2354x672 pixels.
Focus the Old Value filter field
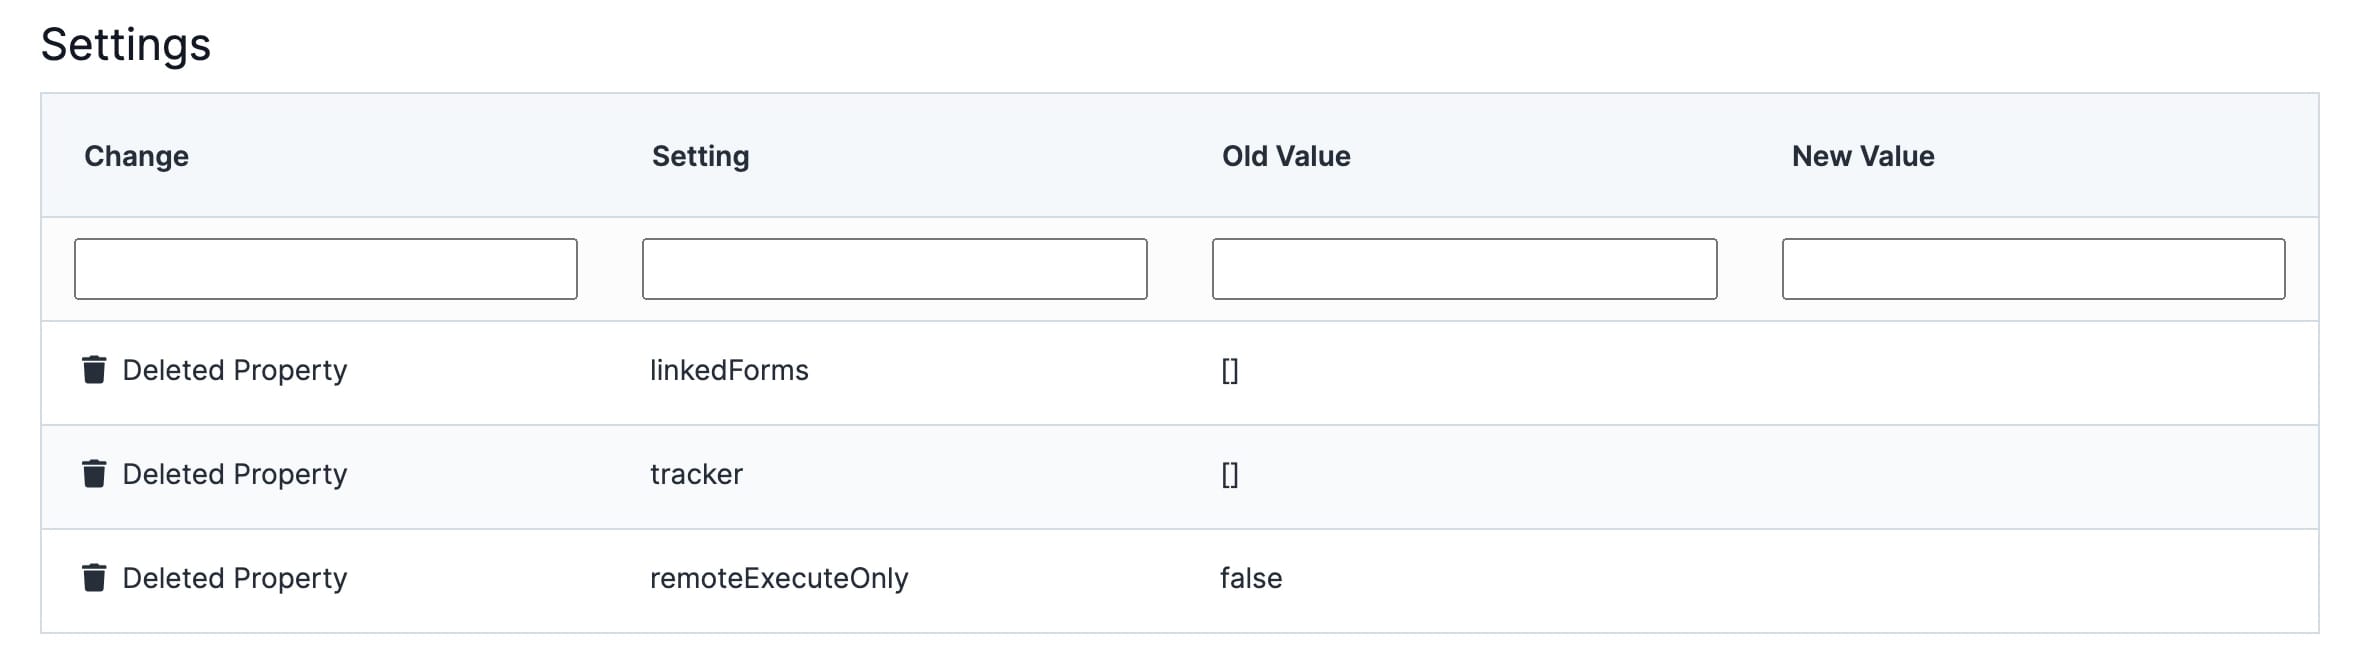pyautogui.click(x=1465, y=269)
